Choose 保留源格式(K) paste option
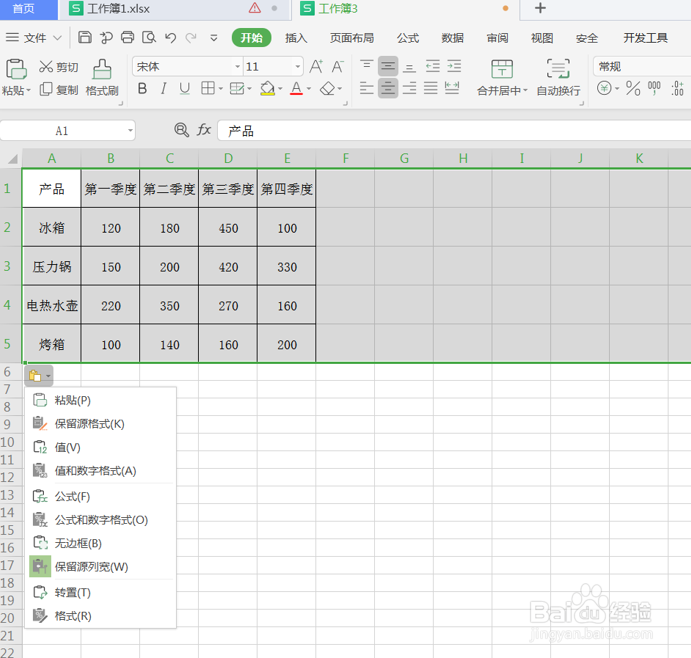The width and height of the screenshot is (691, 658). coord(101,424)
